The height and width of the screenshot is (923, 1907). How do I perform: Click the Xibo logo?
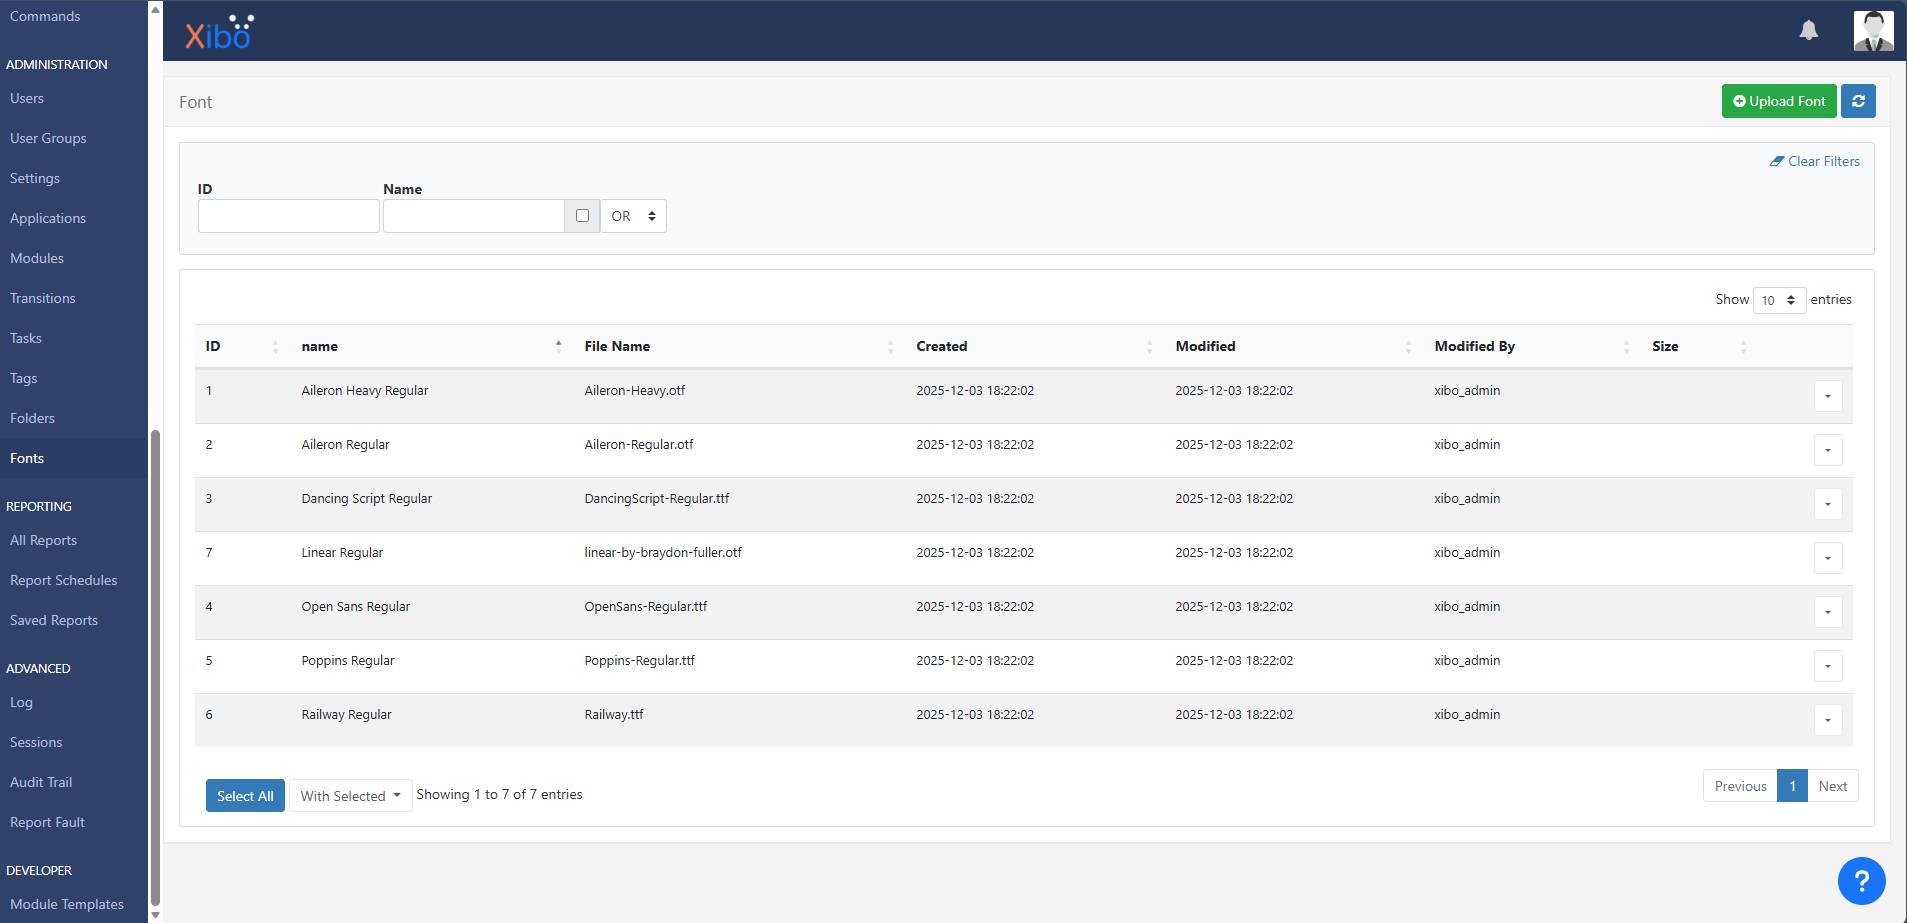(x=219, y=33)
